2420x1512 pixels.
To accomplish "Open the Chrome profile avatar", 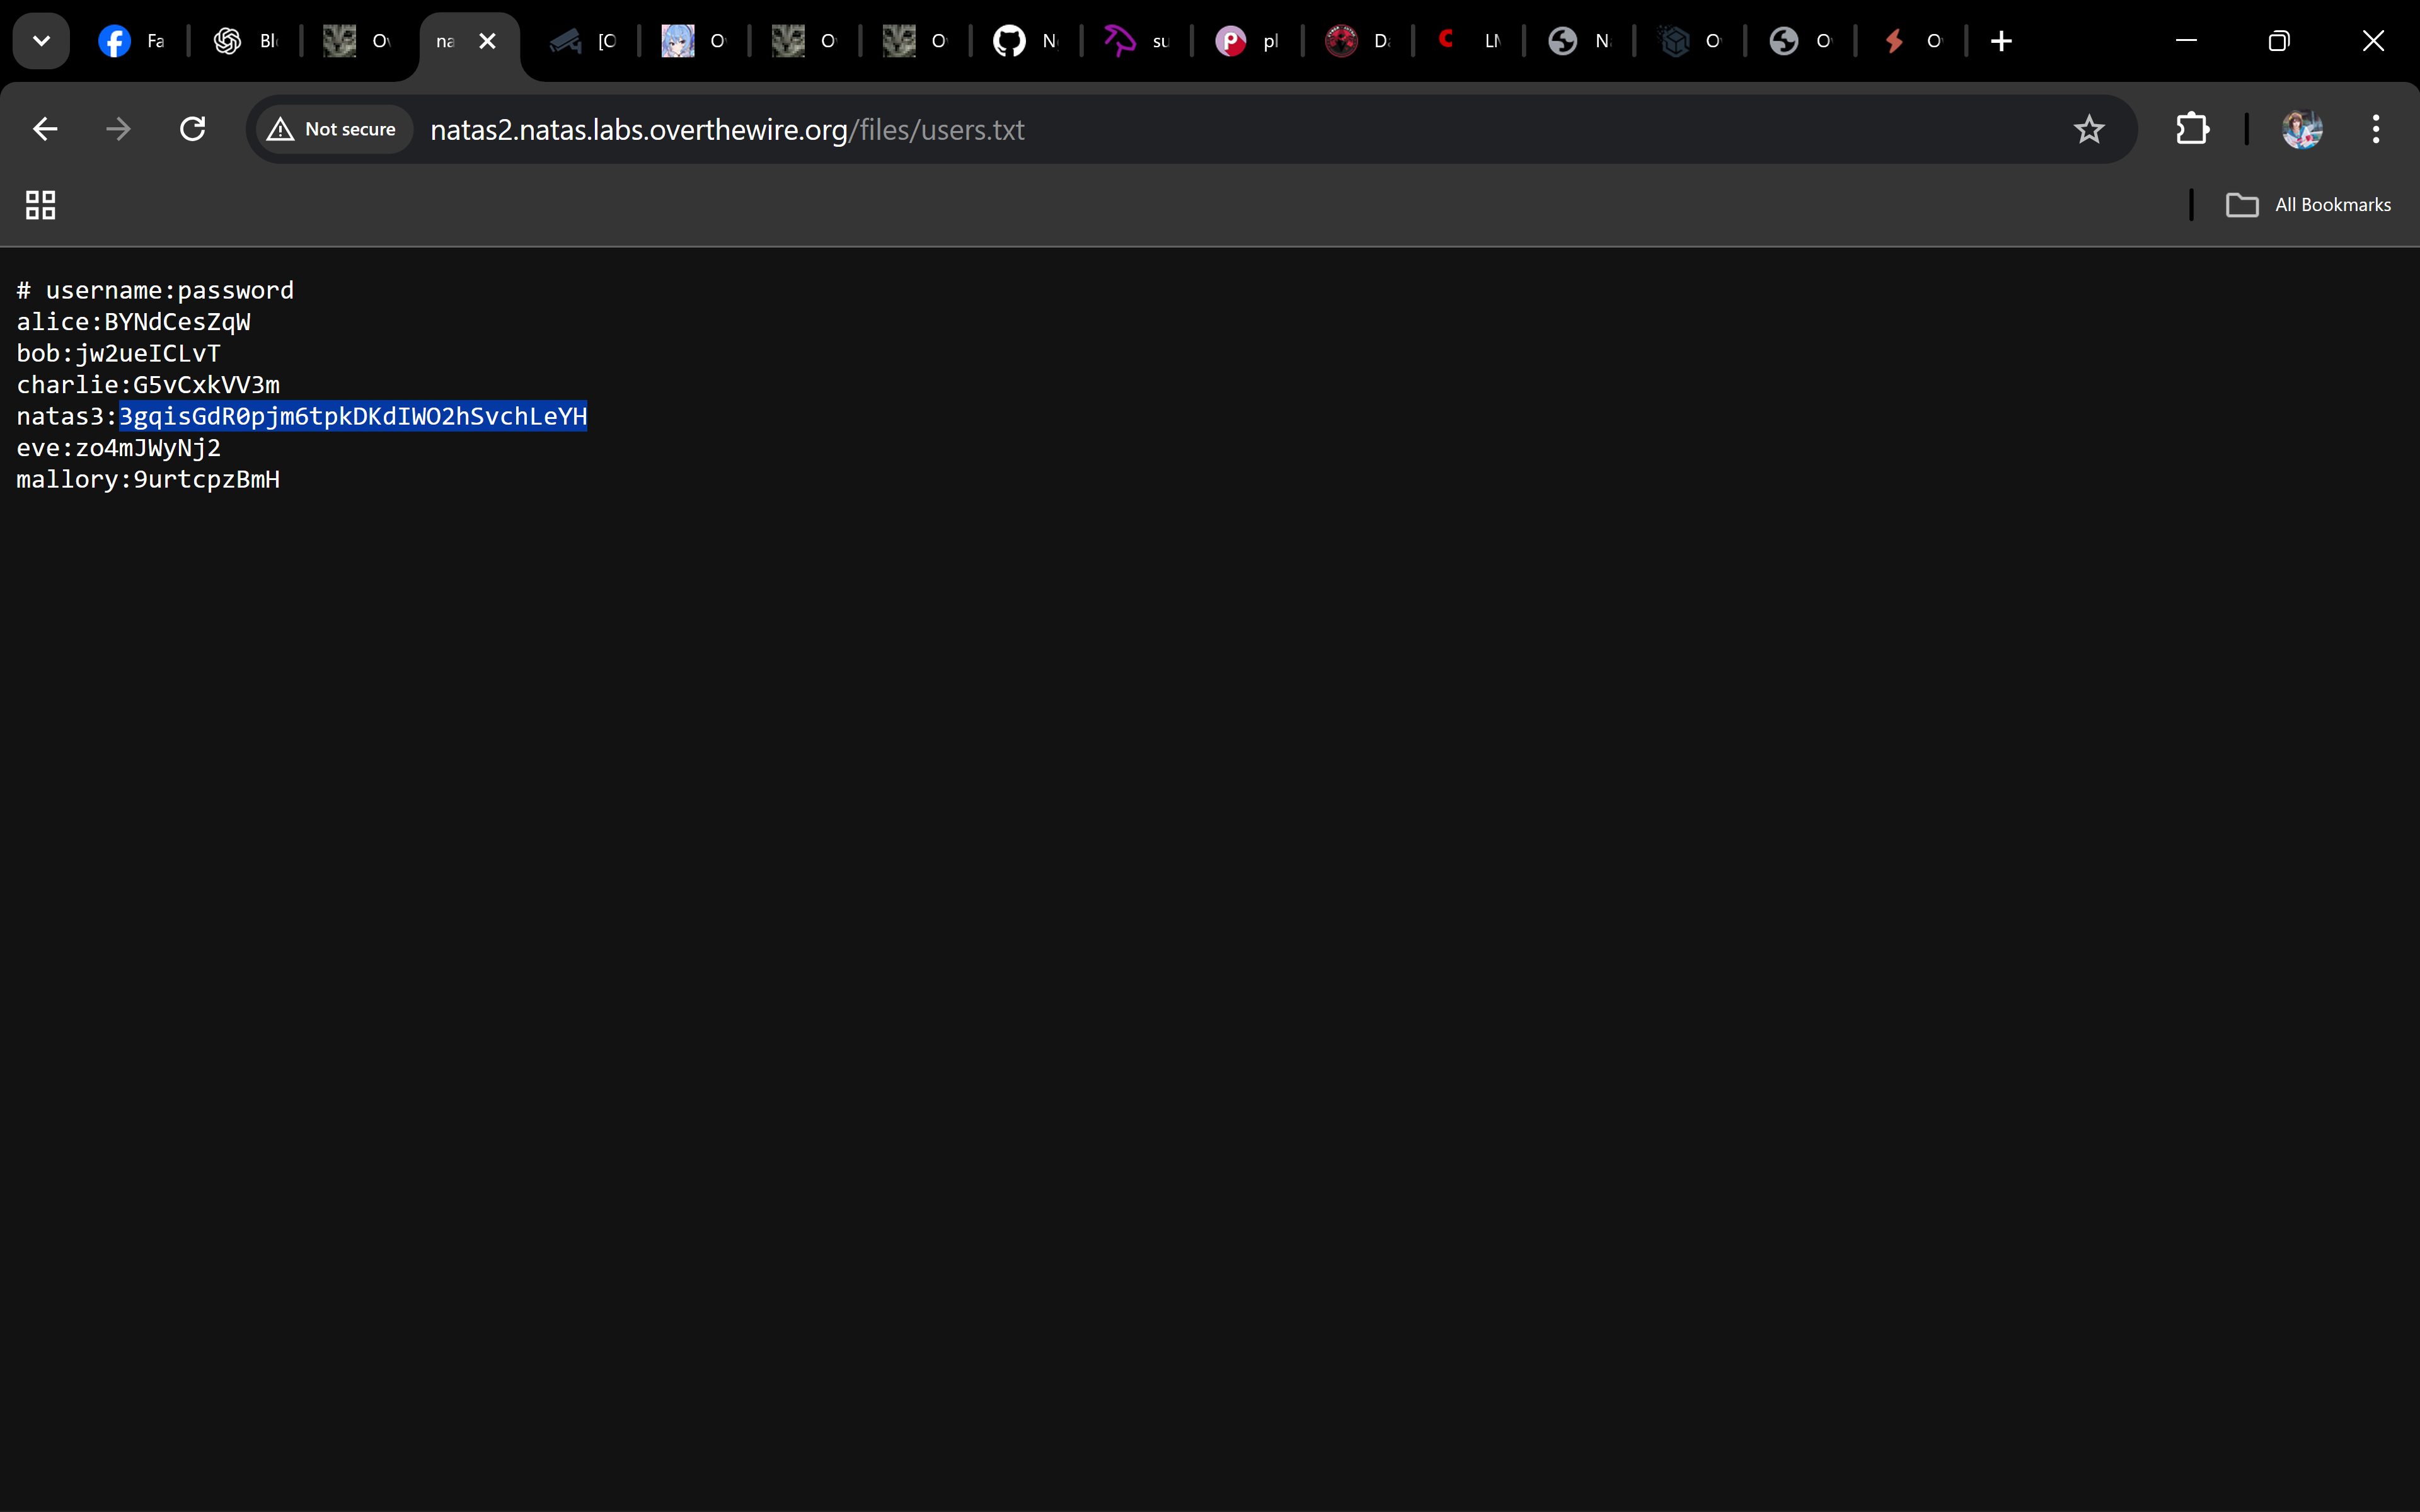I will pyautogui.click(x=2301, y=129).
